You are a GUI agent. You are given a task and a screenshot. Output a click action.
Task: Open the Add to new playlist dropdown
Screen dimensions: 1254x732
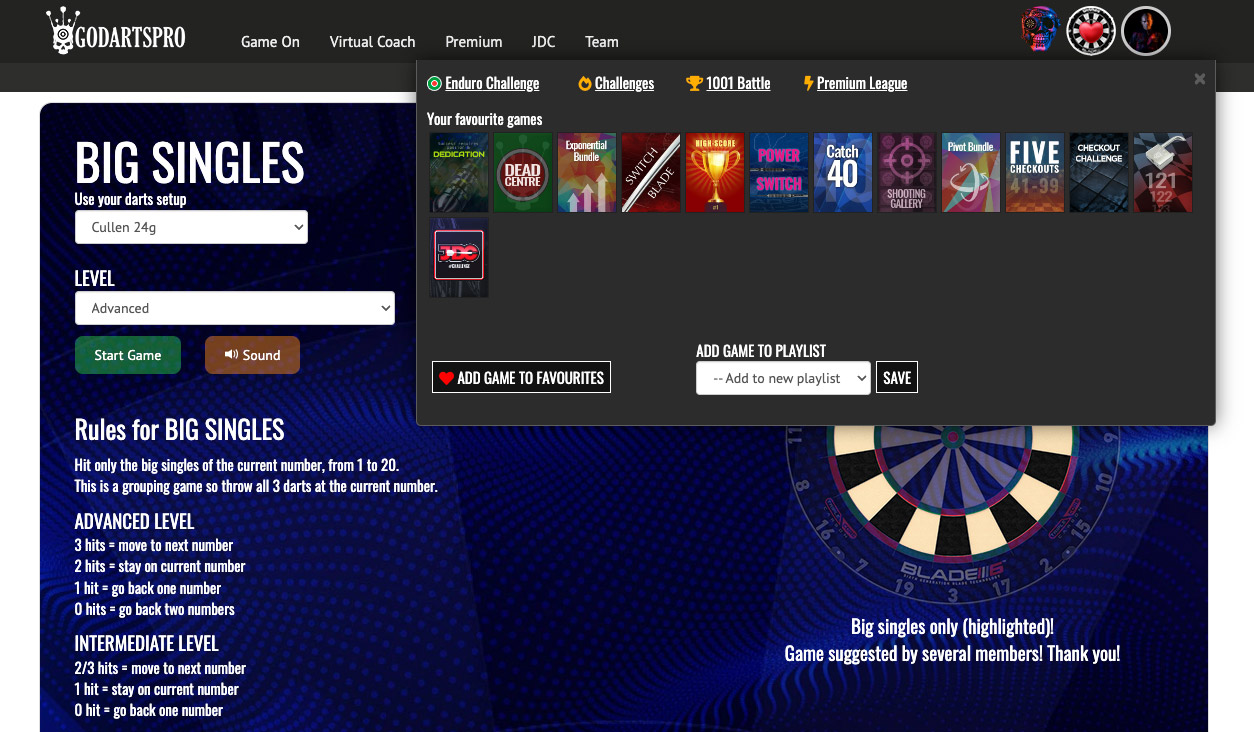783,378
